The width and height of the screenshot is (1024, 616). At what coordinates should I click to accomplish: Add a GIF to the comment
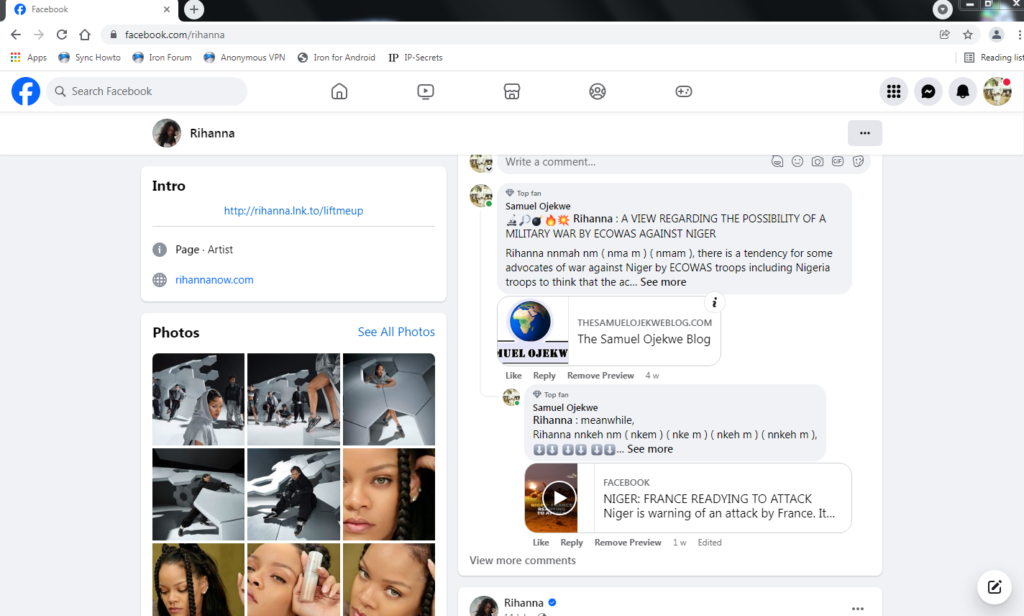(838, 161)
